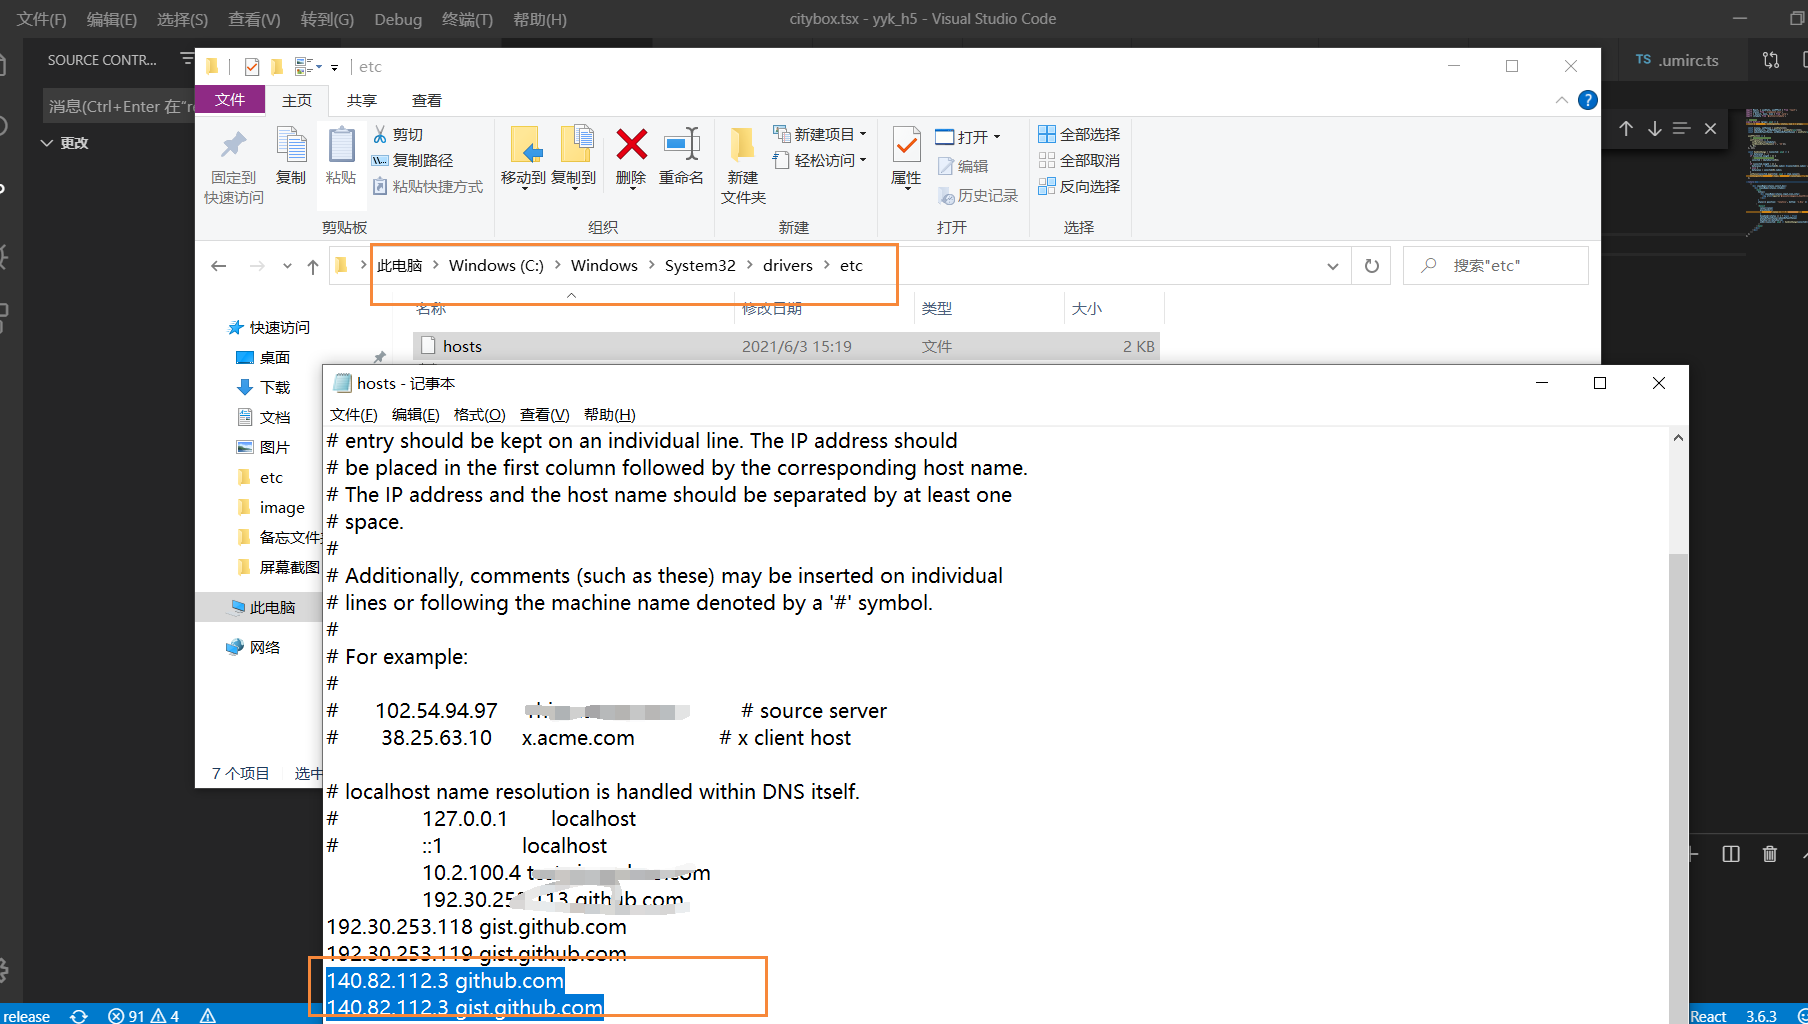
Task: Collapse the 更改 section in Source Control
Action: click(x=46, y=143)
